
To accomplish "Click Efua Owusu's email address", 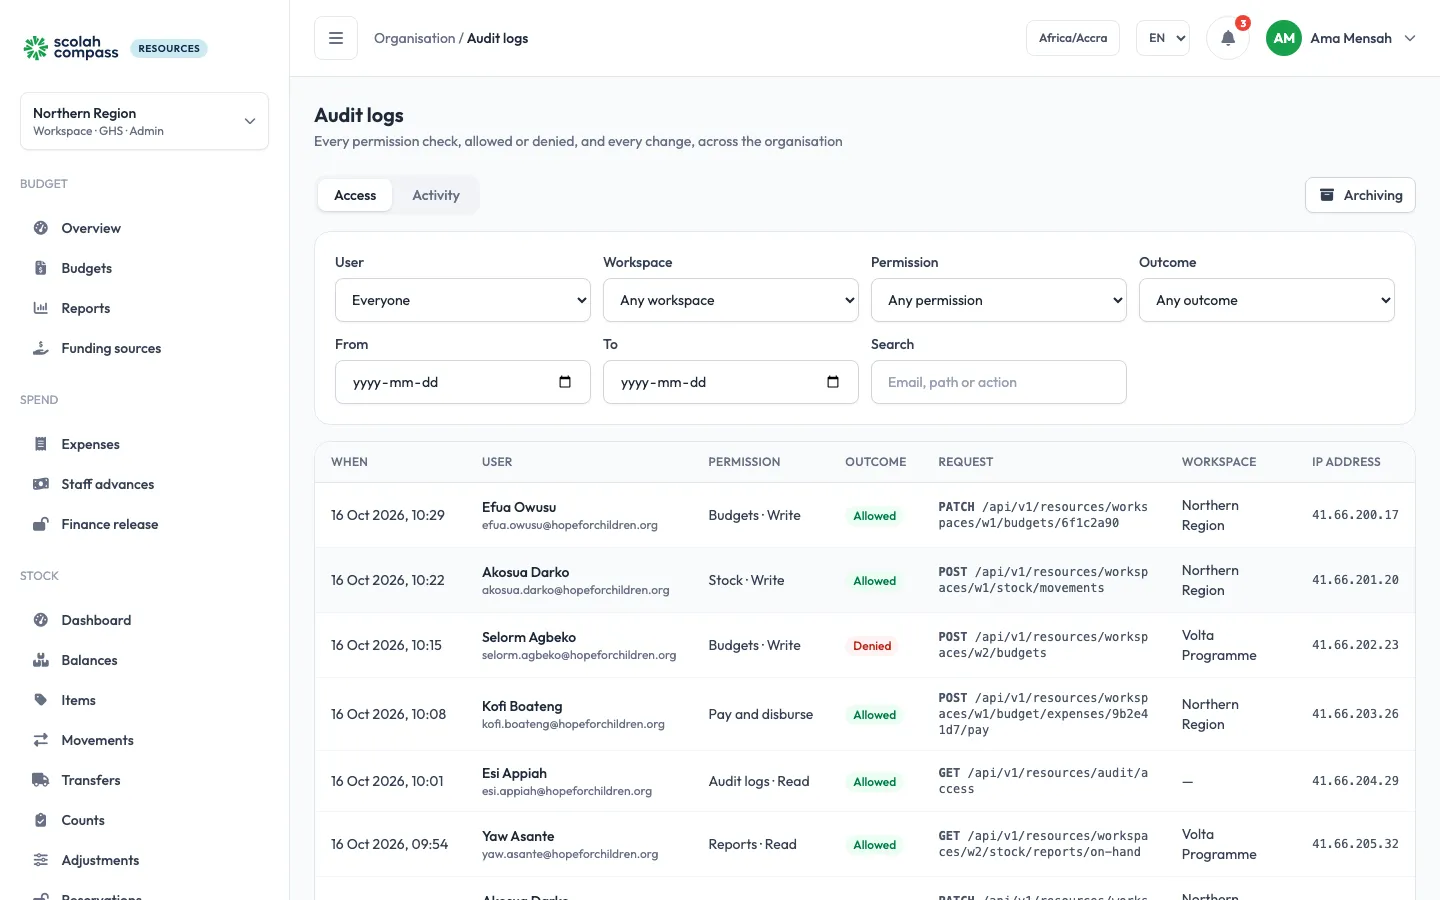I will pos(570,525).
